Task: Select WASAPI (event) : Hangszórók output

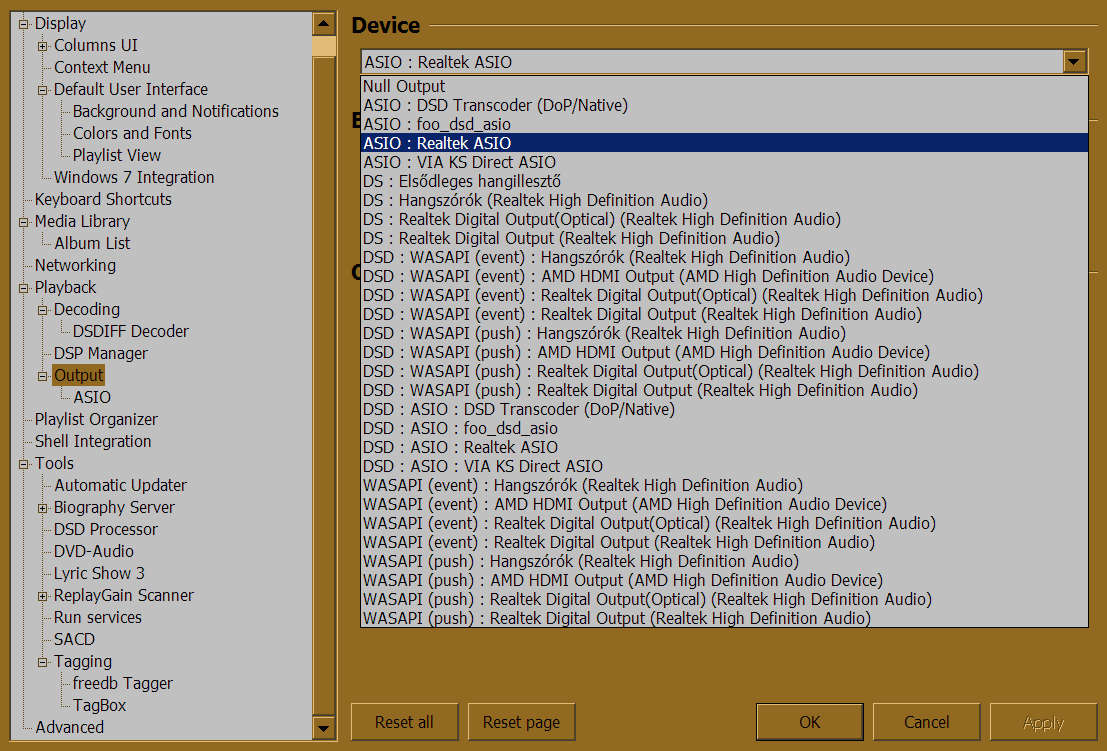Action: pos(724,486)
